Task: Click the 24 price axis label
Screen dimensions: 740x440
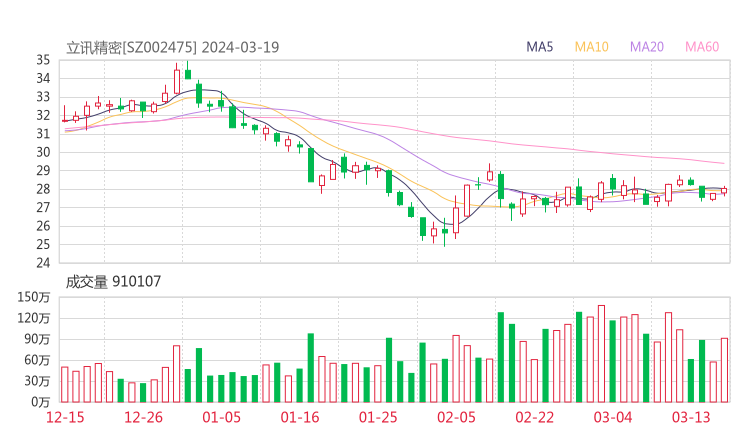Action: pos(43,263)
